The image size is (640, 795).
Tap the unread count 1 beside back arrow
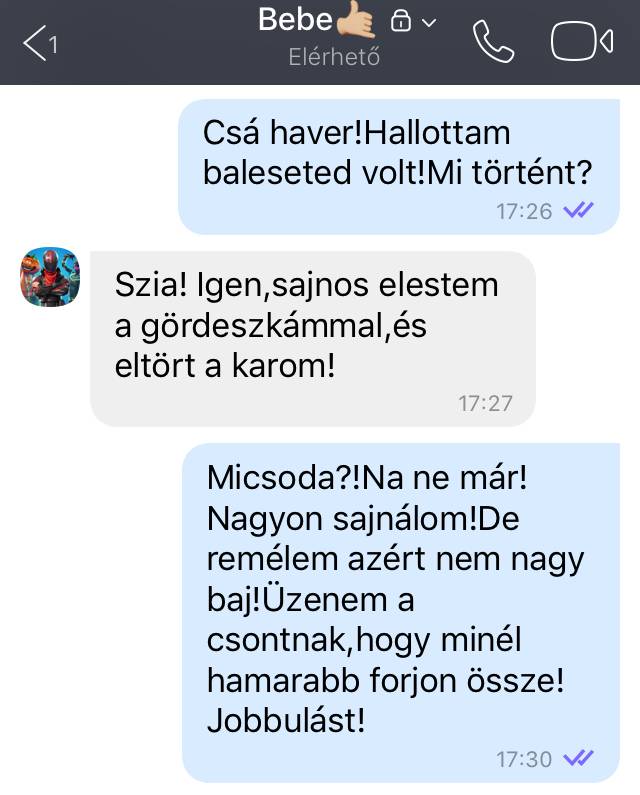point(53,45)
